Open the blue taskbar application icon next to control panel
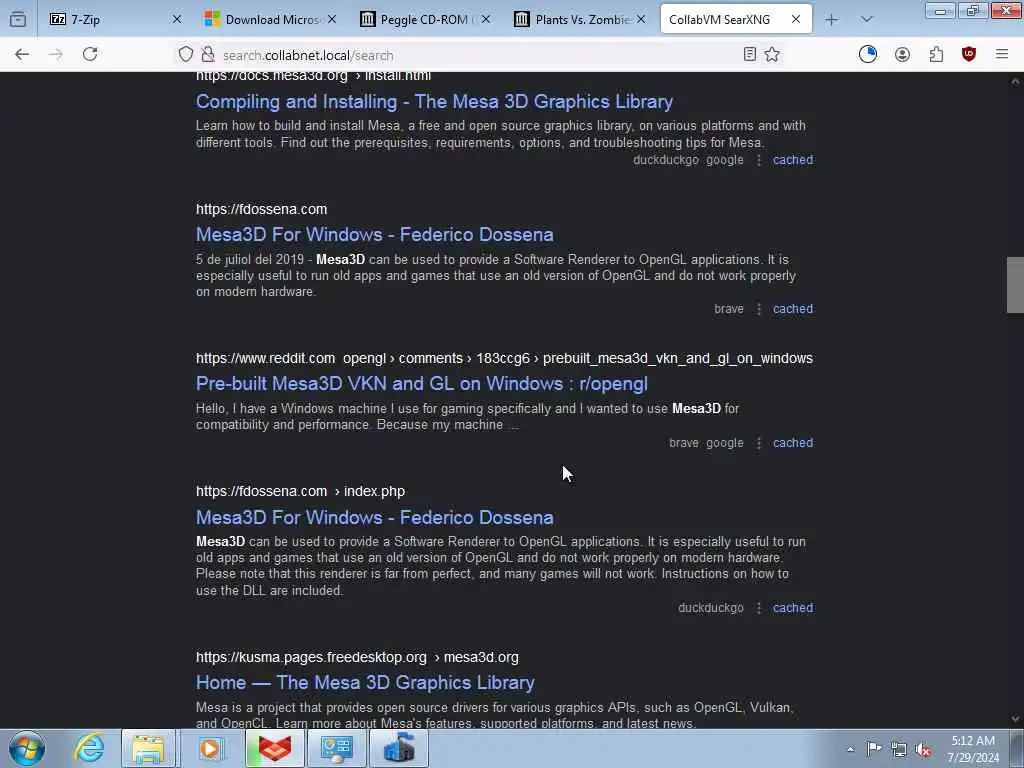The height and width of the screenshot is (768, 1024). point(399,748)
